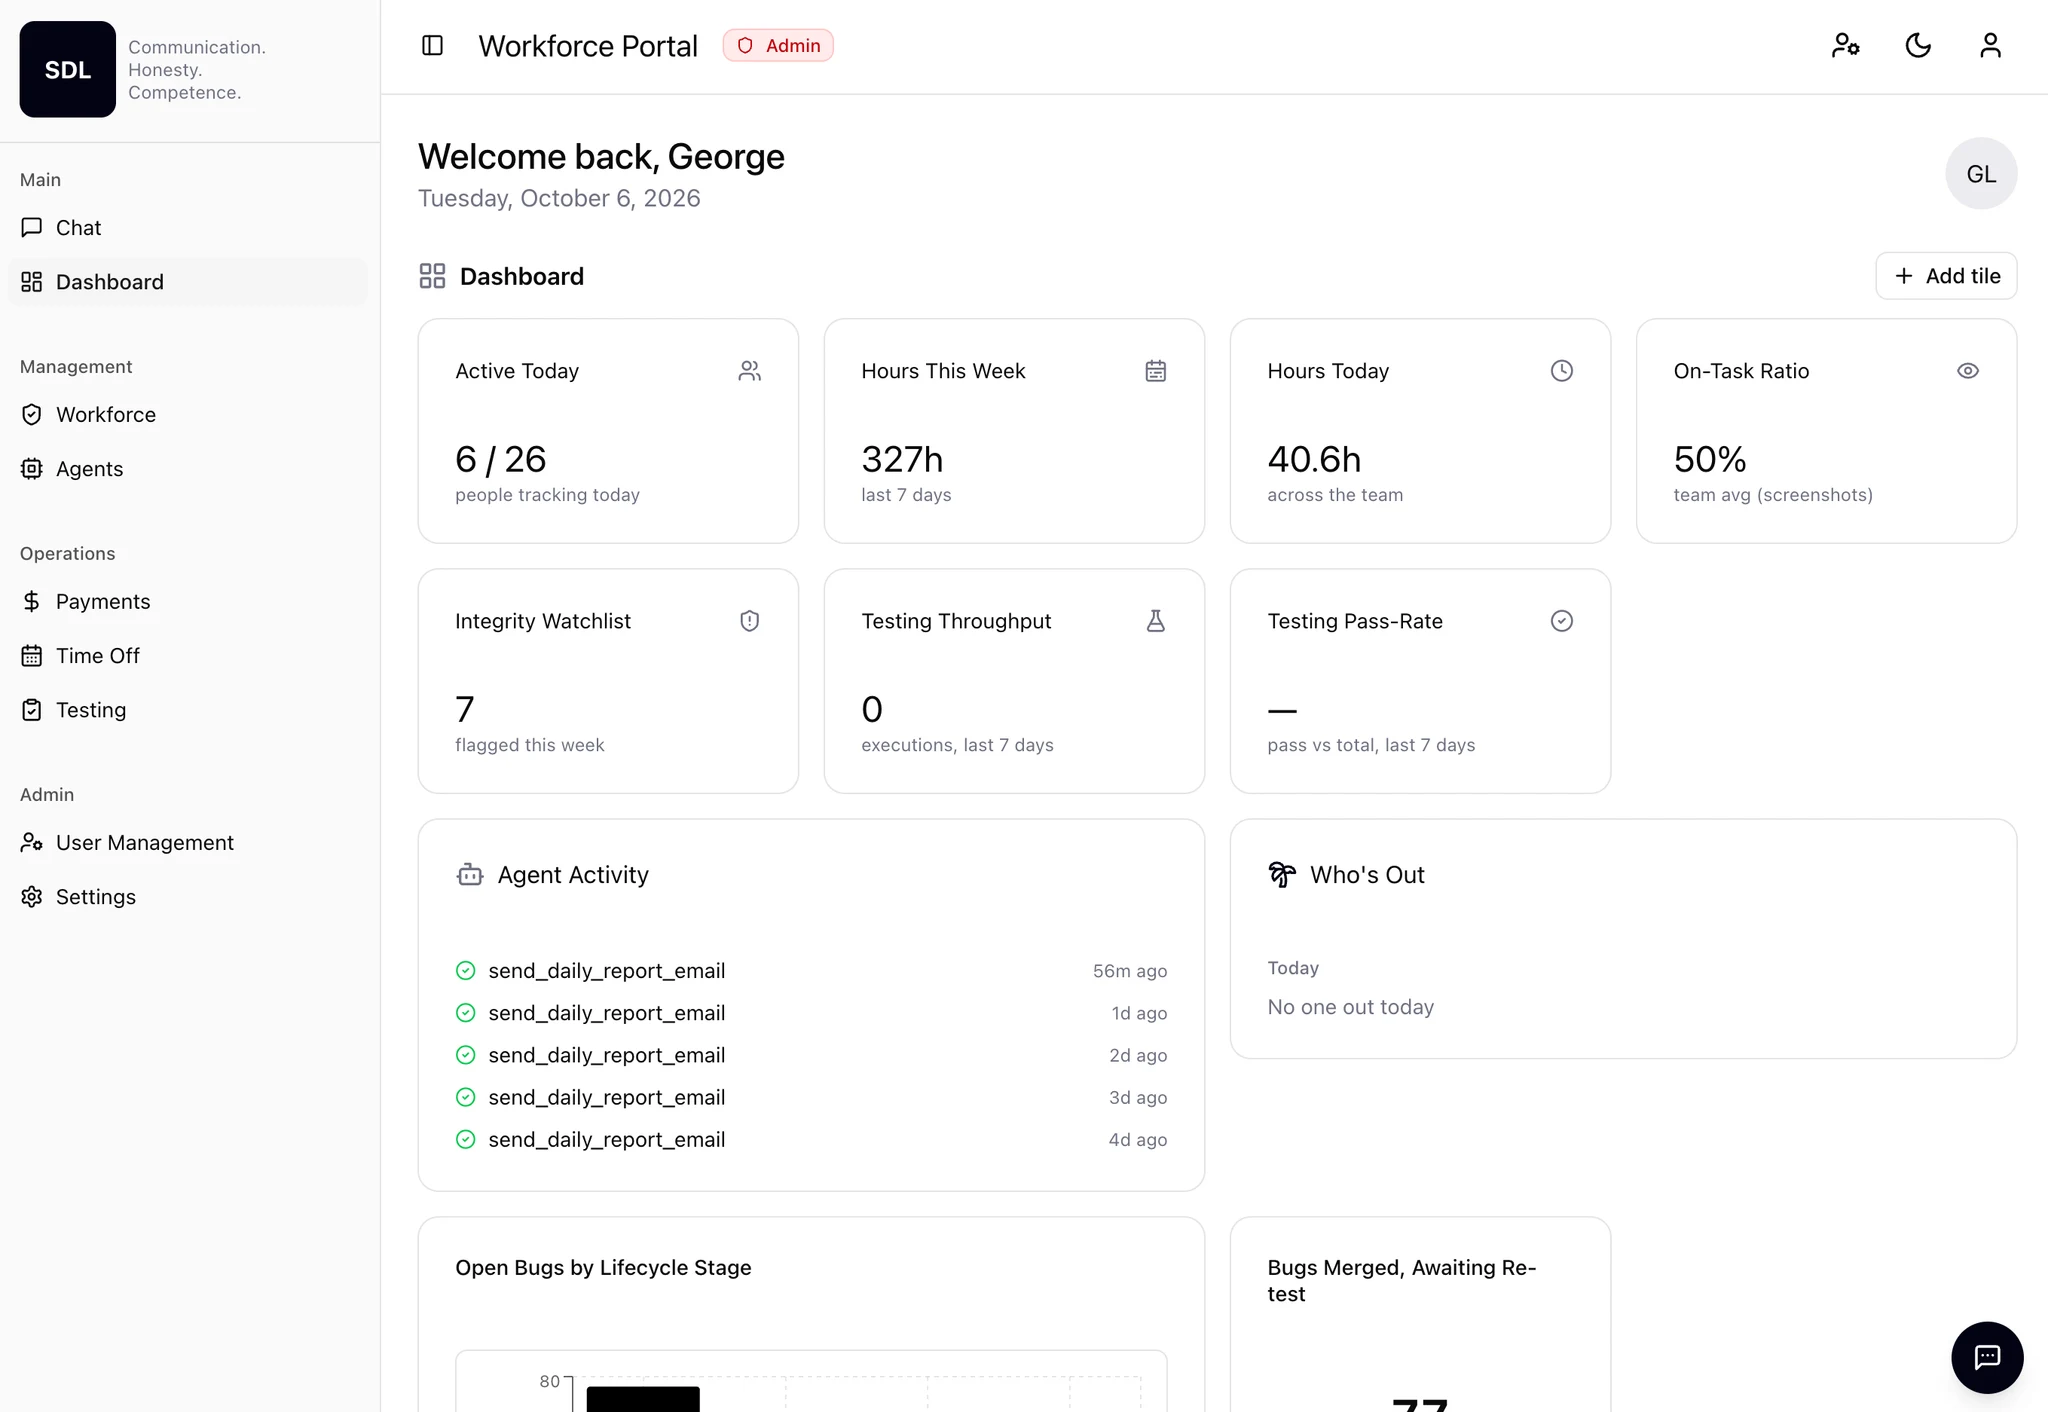Toggle dark mode moon icon
Image resolution: width=2048 pixels, height=1412 pixels.
(x=1917, y=46)
